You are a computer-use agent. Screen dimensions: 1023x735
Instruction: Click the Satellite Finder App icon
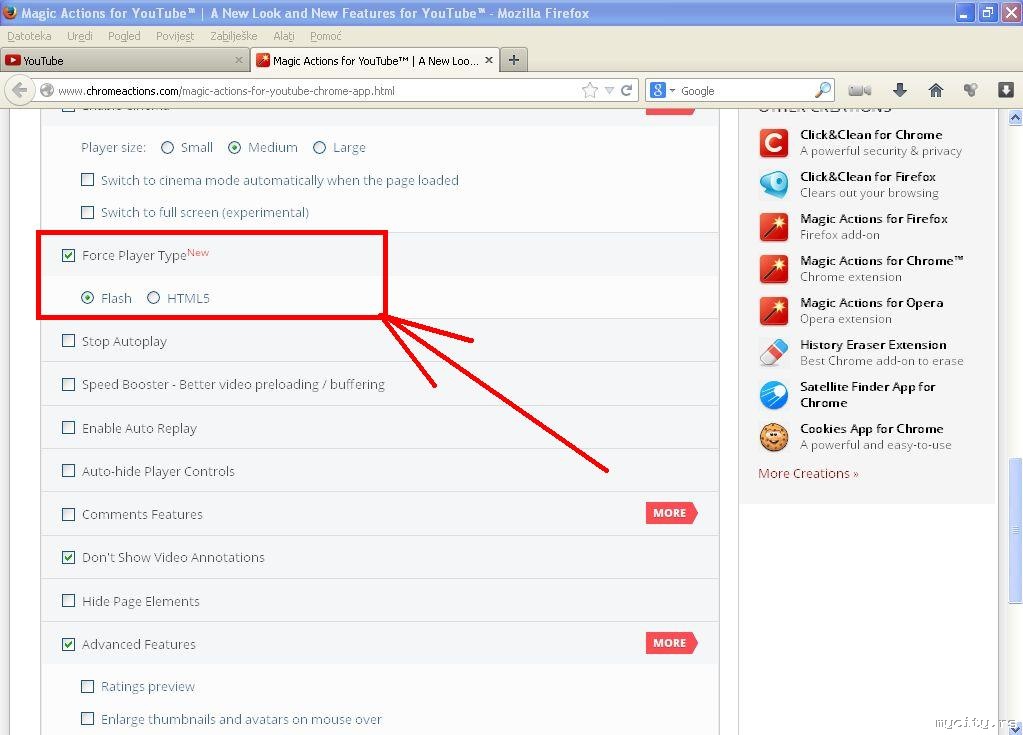pyautogui.click(x=774, y=395)
